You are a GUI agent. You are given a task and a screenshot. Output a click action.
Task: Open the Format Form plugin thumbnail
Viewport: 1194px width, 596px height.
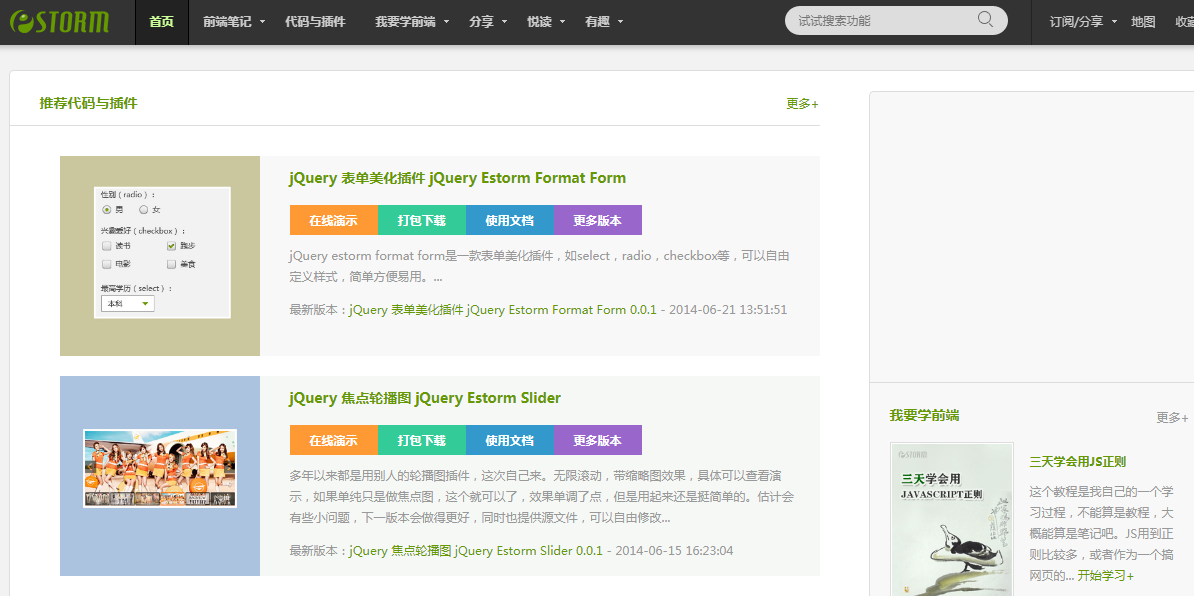coord(160,256)
